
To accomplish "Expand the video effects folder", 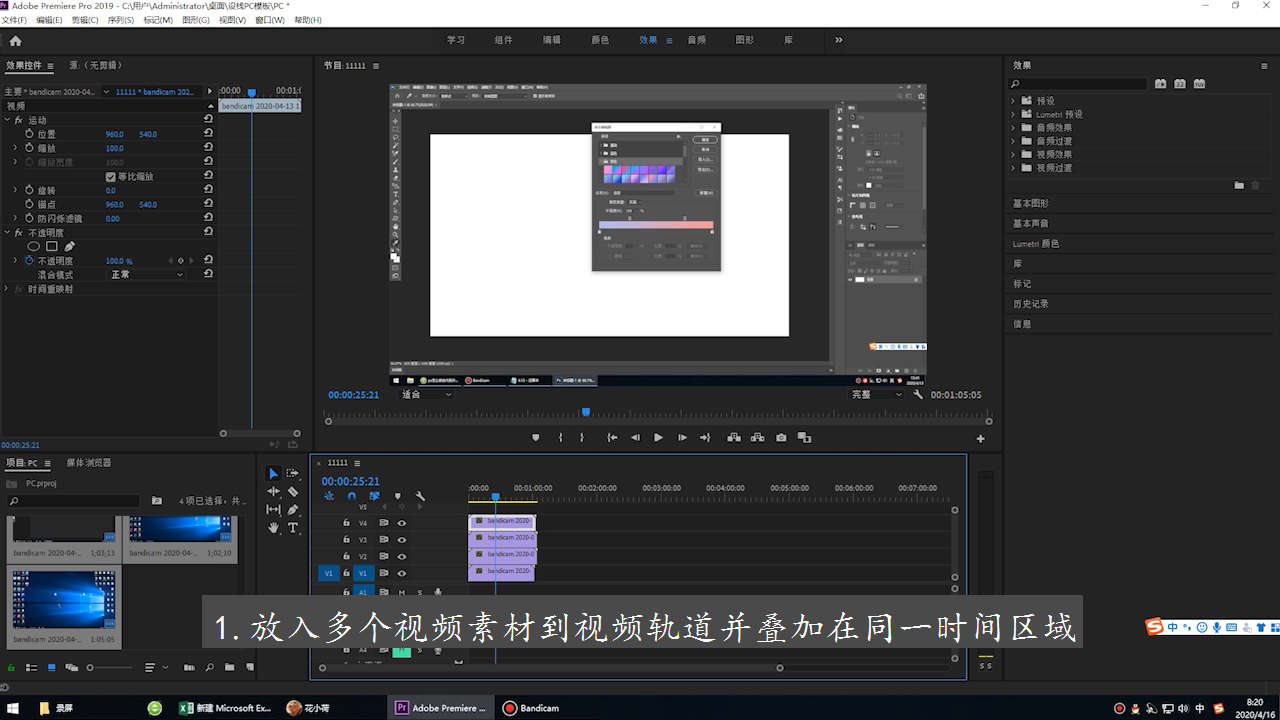I will tap(1013, 154).
